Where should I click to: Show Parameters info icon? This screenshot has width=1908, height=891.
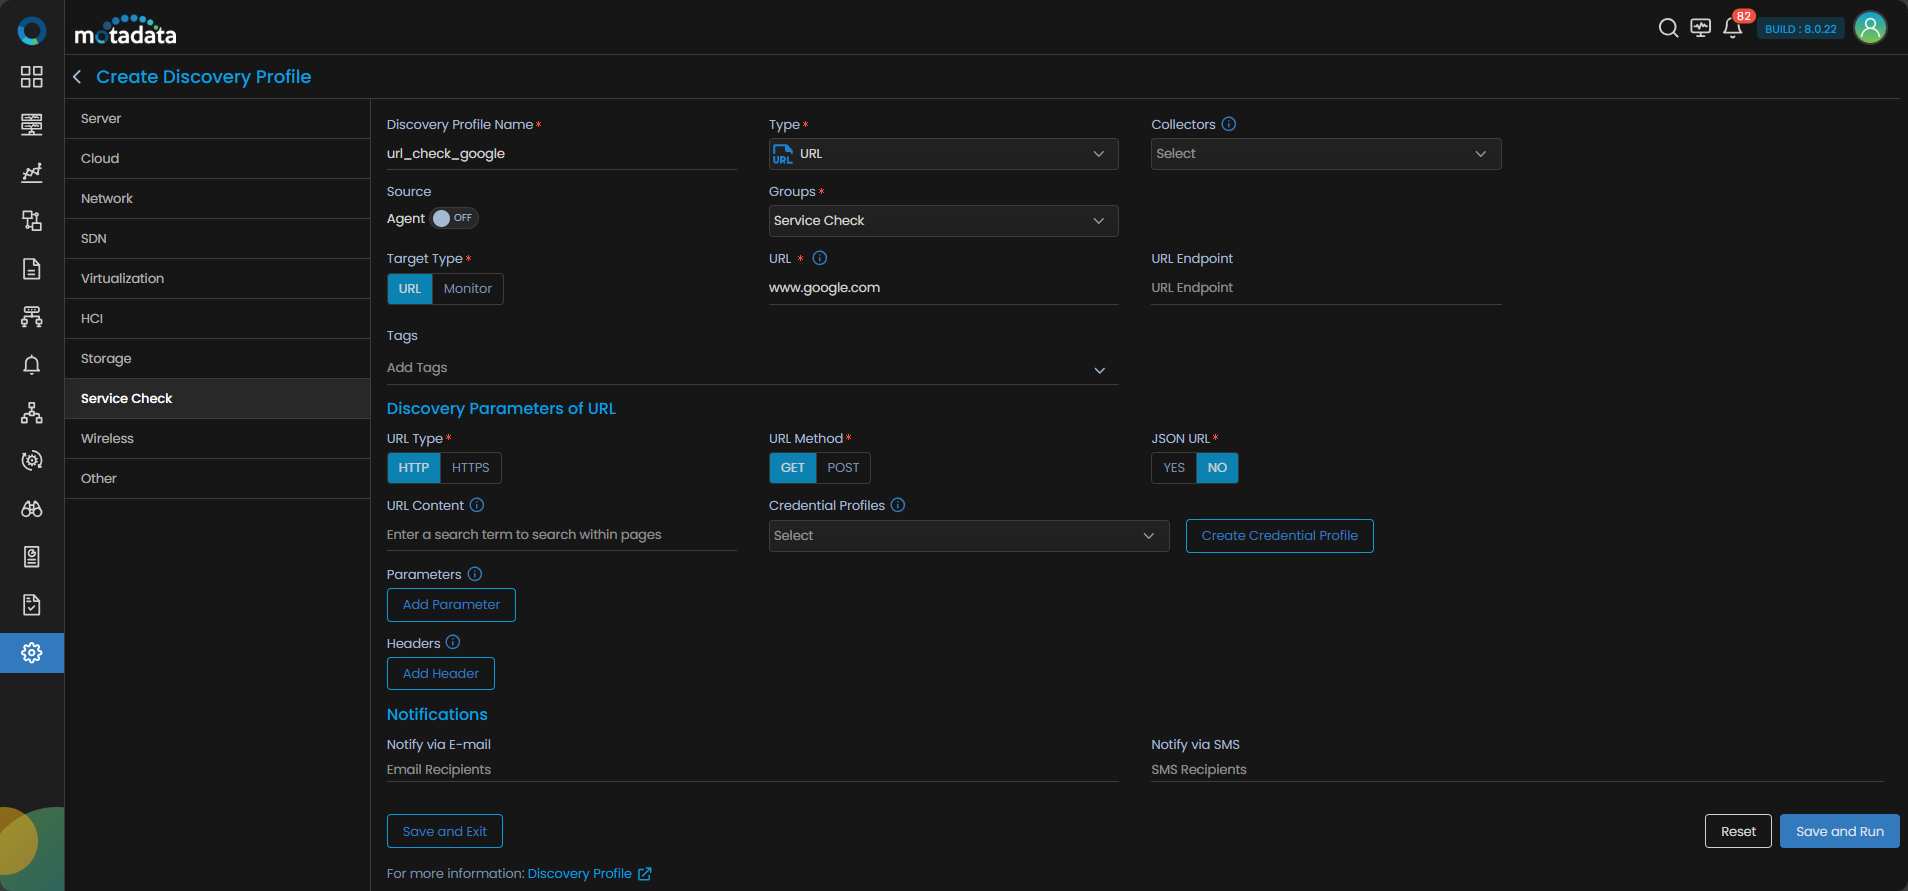tap(475, 574)
